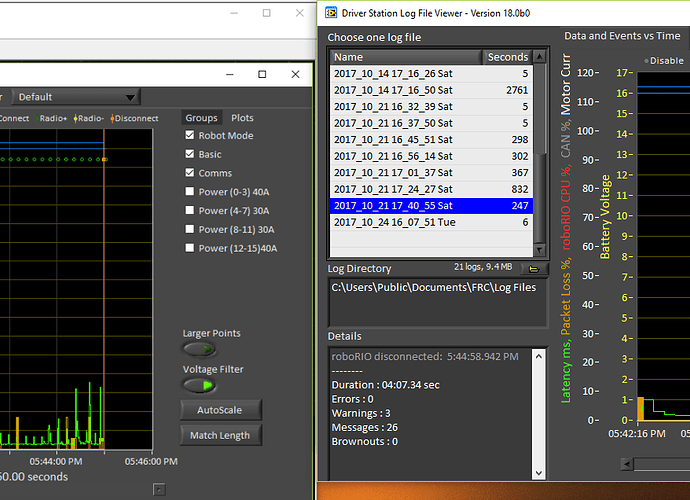690x500 pixels.
Task: Enable Power (0-3) 40A checkbox
Action: 190,191
